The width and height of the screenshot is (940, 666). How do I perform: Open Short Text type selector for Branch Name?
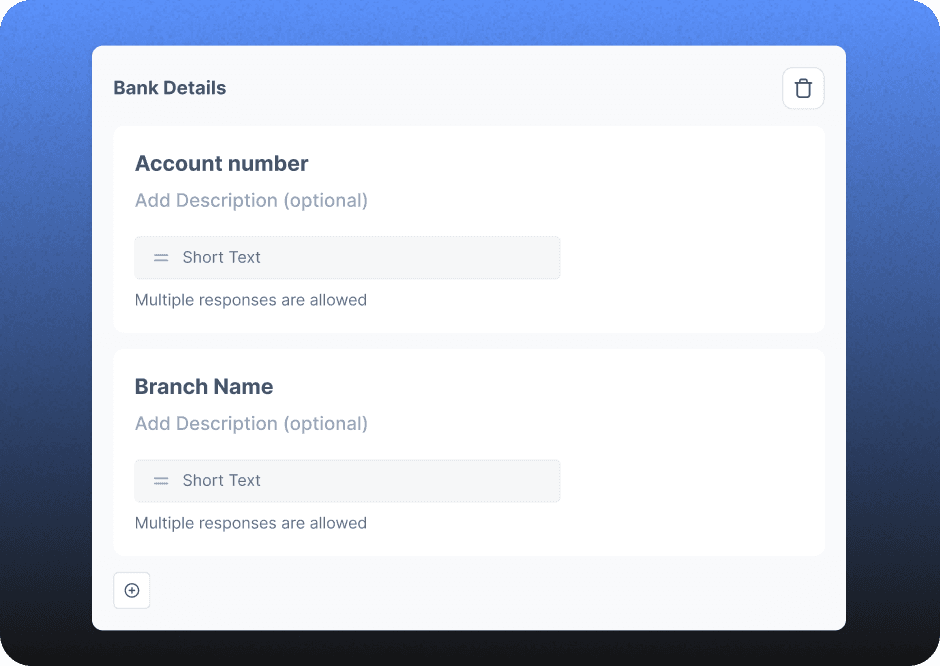(x=347, y=481)
